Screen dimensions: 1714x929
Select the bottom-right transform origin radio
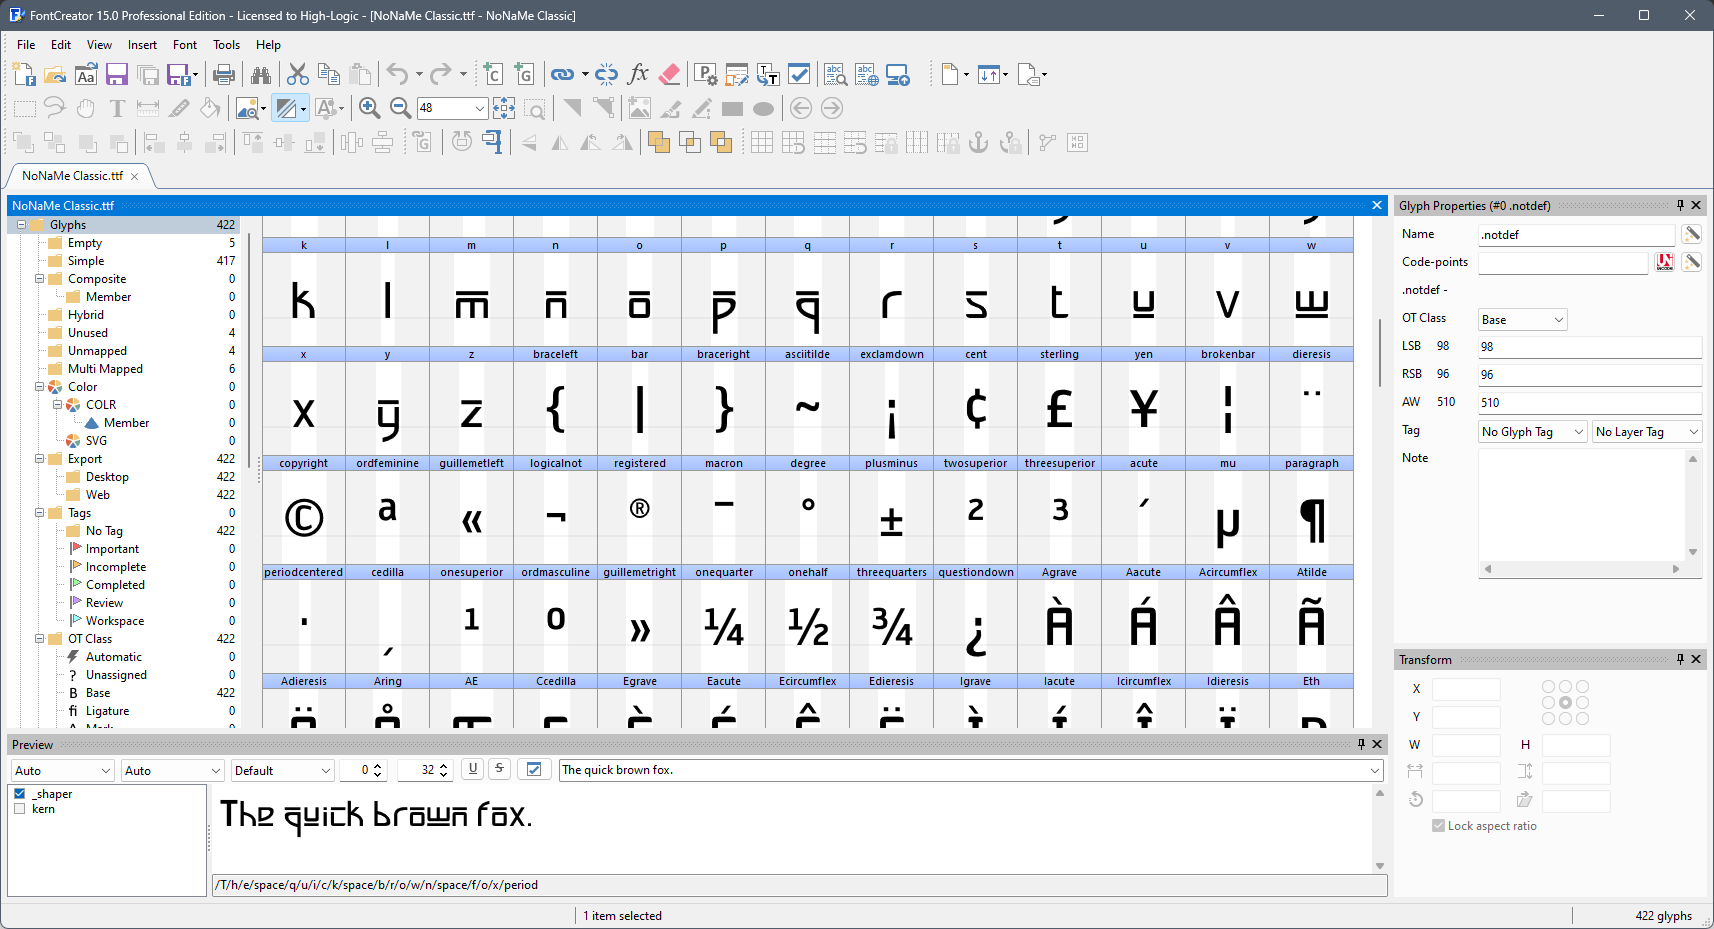[x=1582, y=719]
